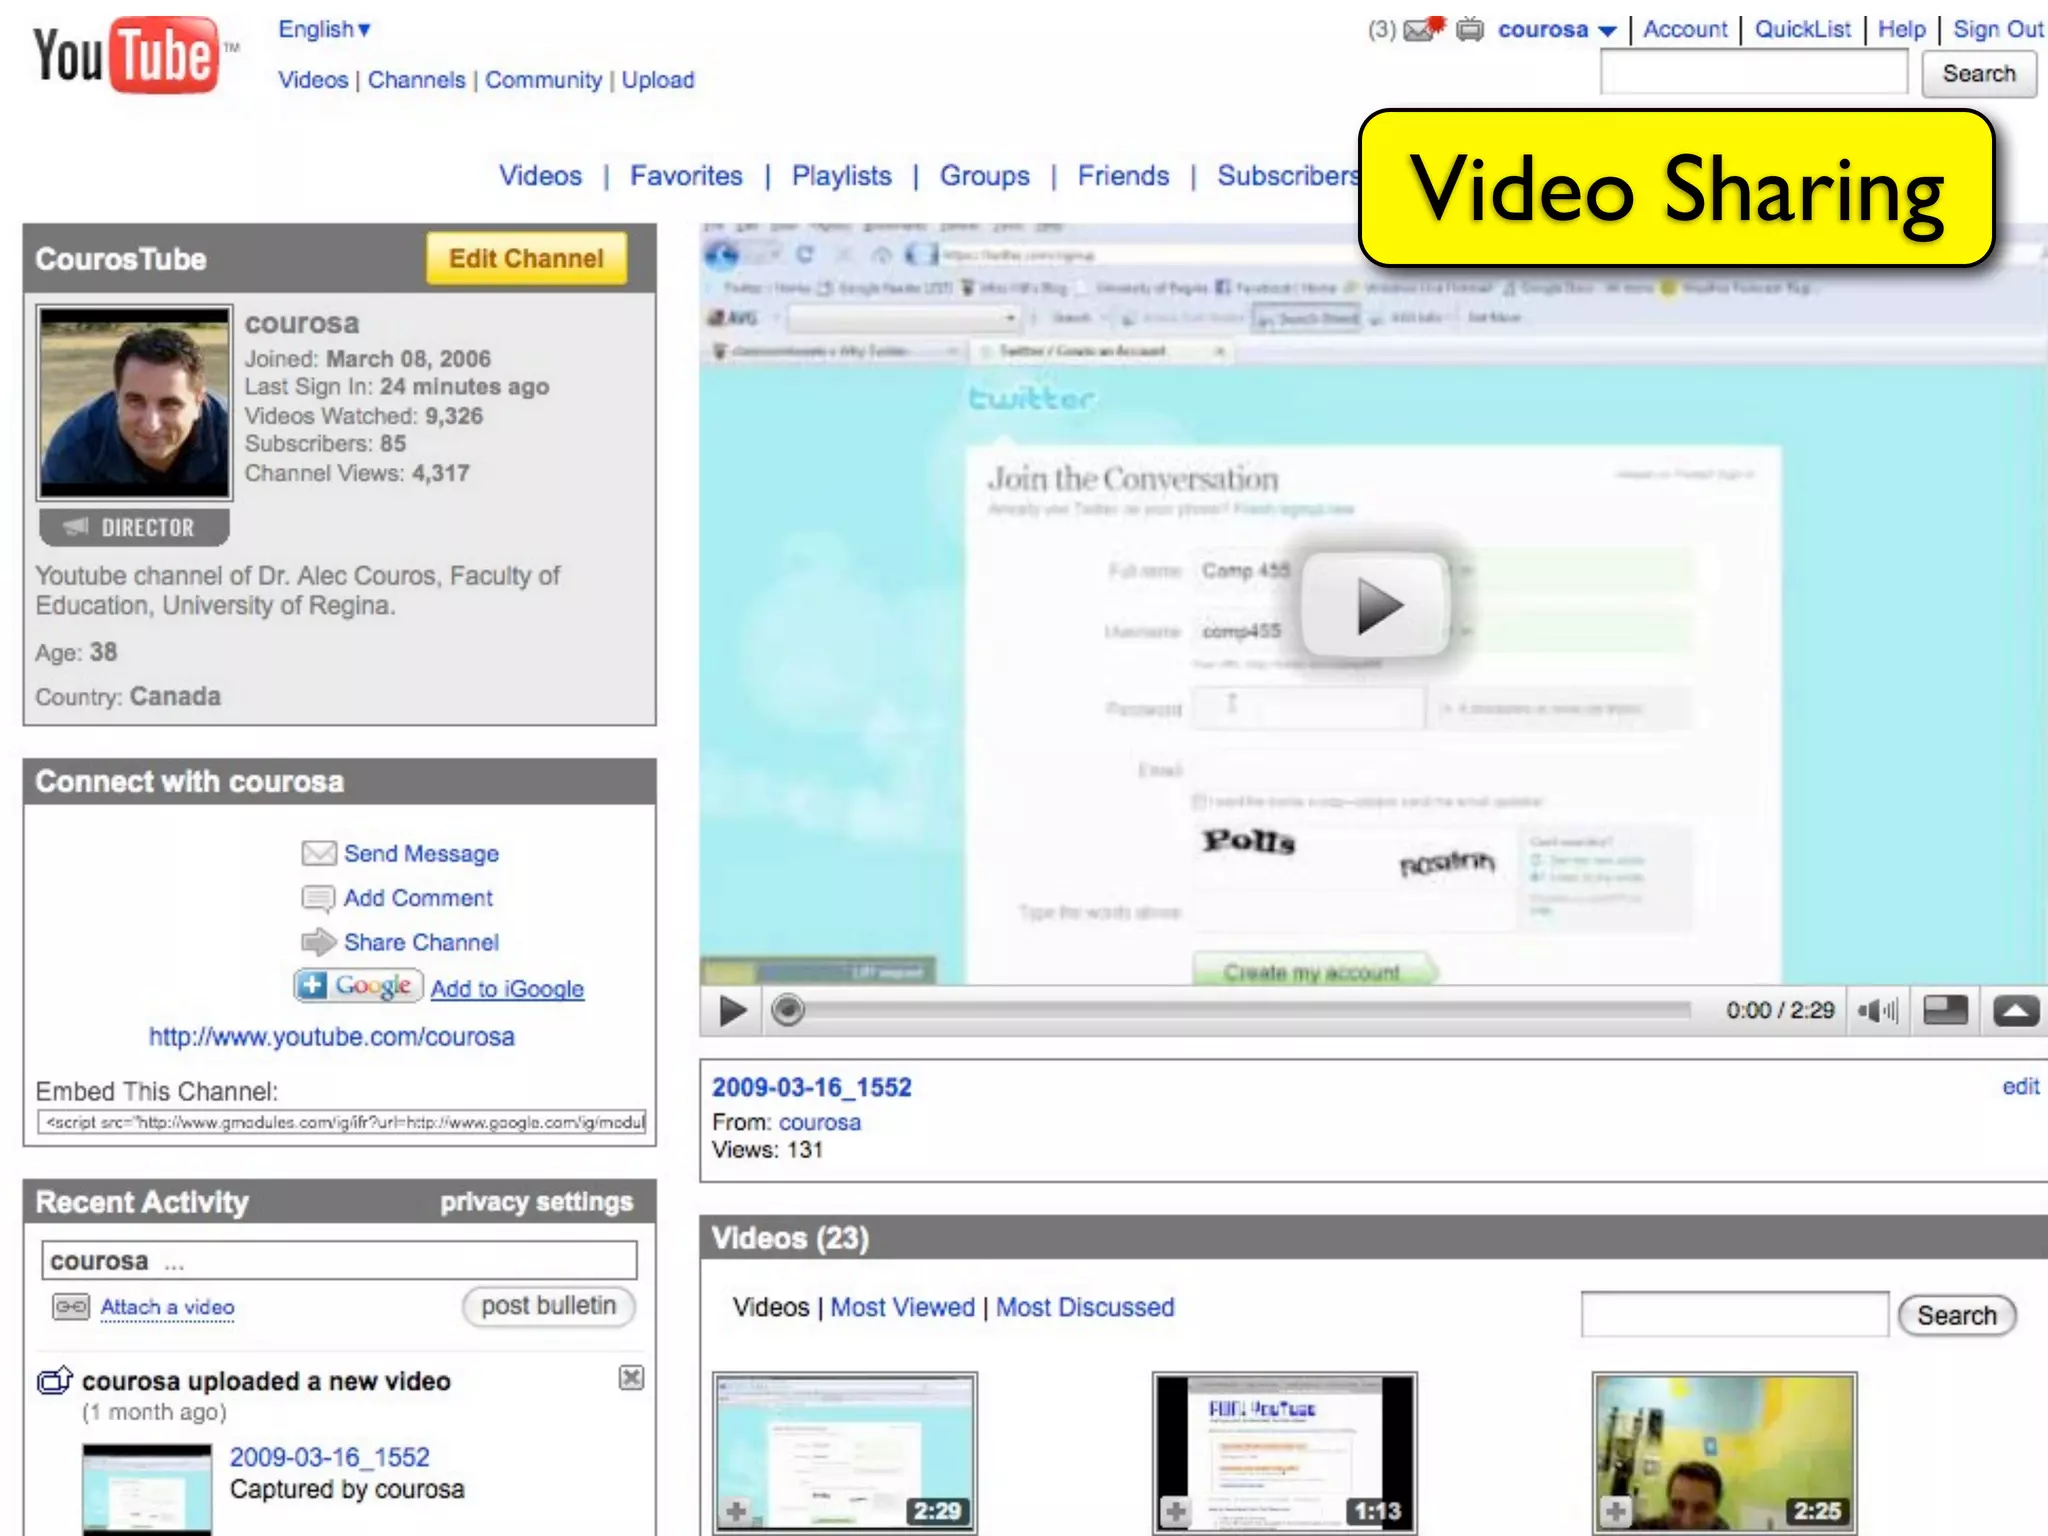Click the TV icon beside courosa

point(1469,29)
